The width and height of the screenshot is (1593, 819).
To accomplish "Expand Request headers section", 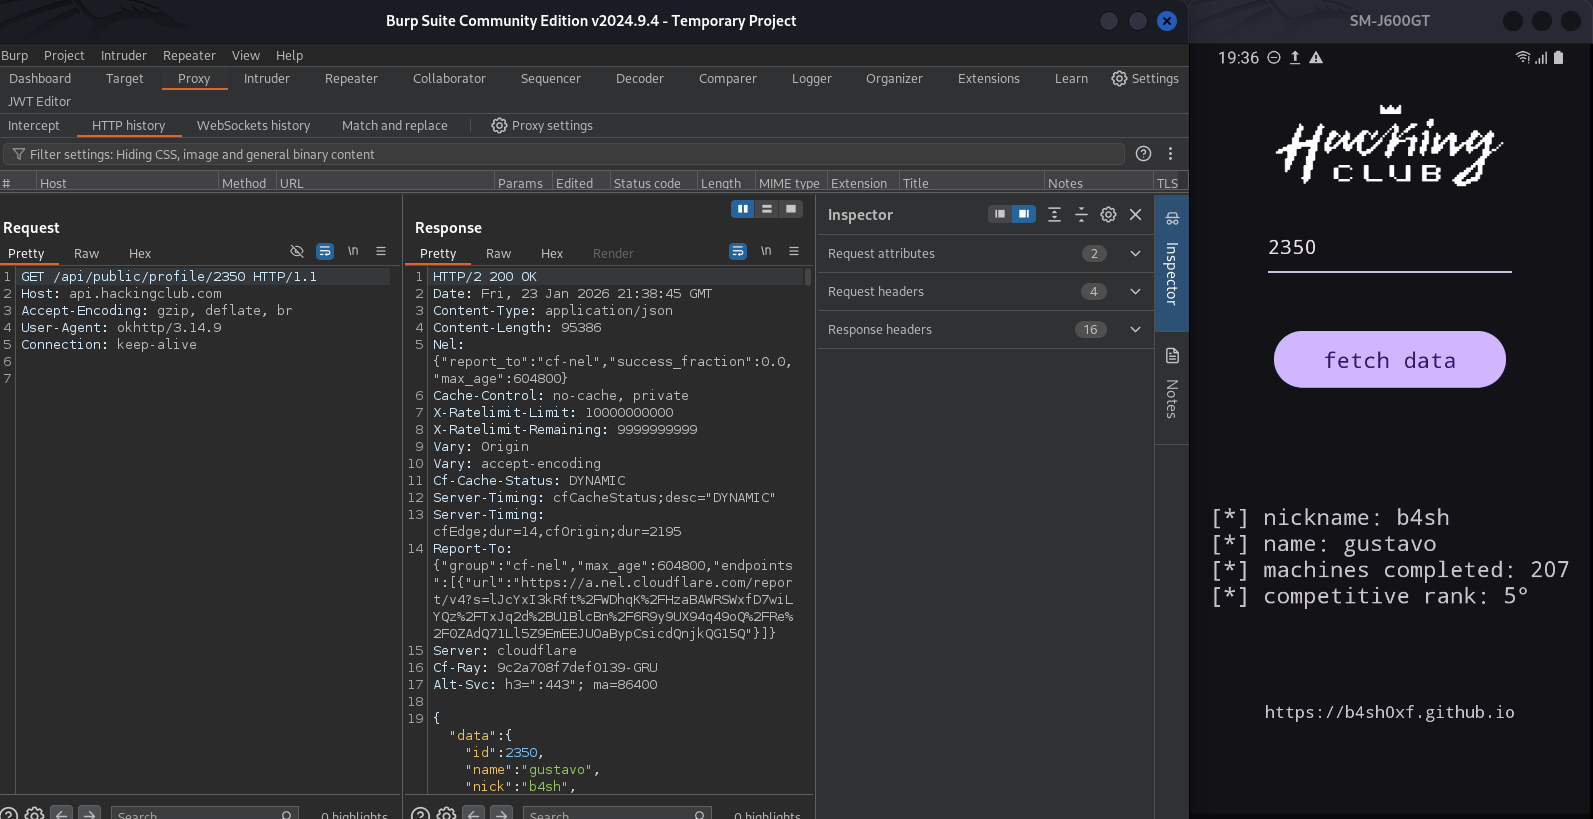I will (1135, 291).
